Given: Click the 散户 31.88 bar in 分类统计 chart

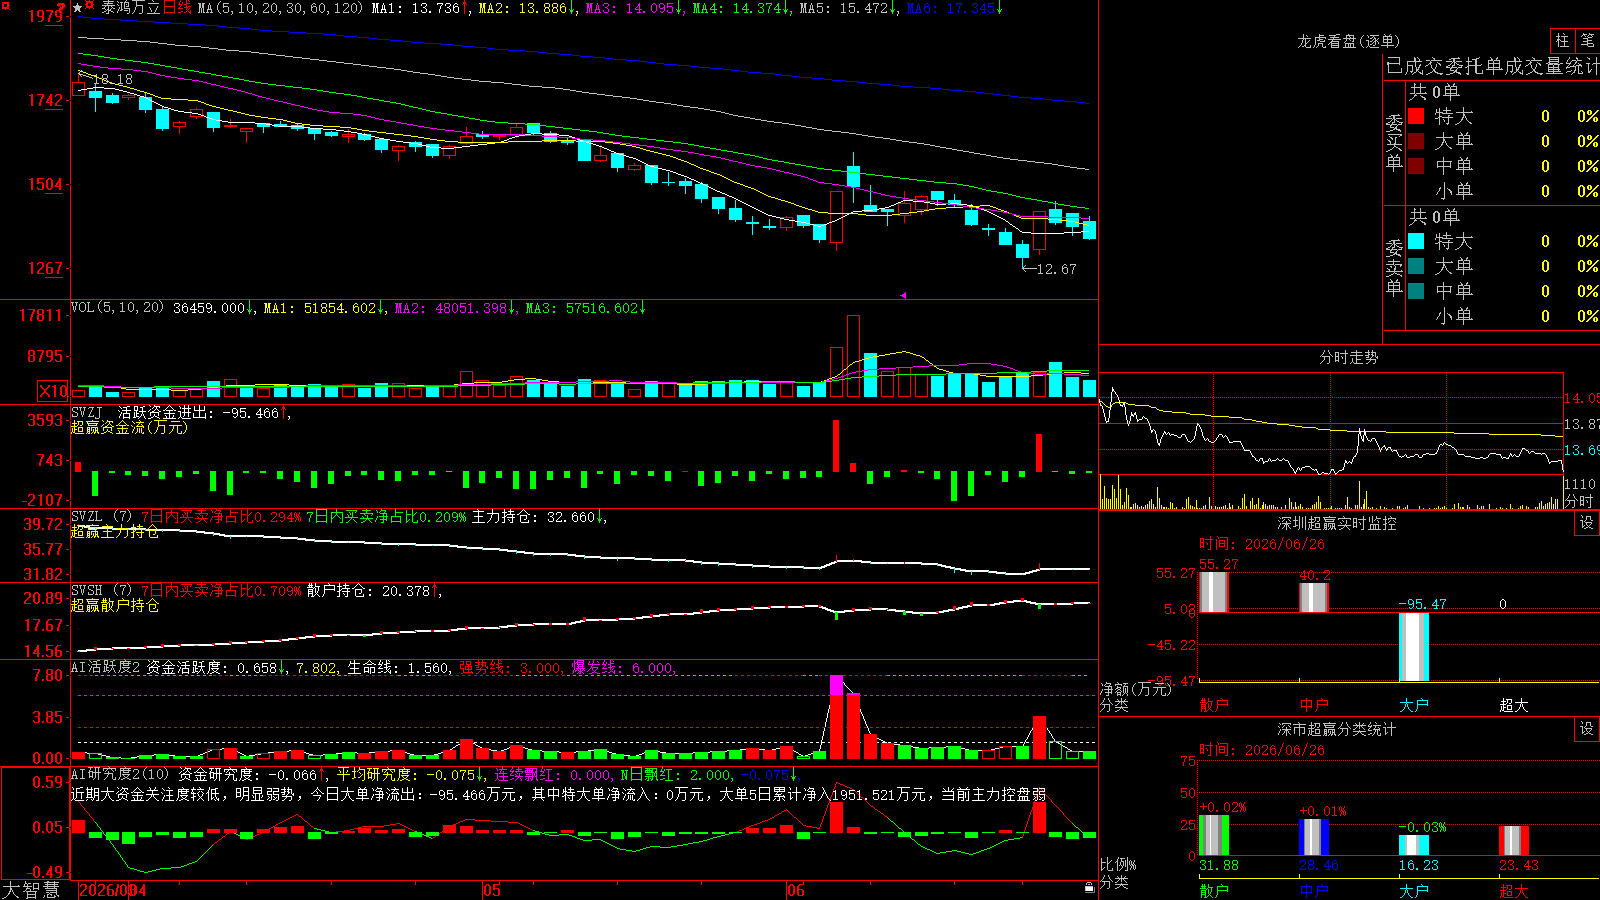Looking at the screenshot, I should coord(1214,835).
